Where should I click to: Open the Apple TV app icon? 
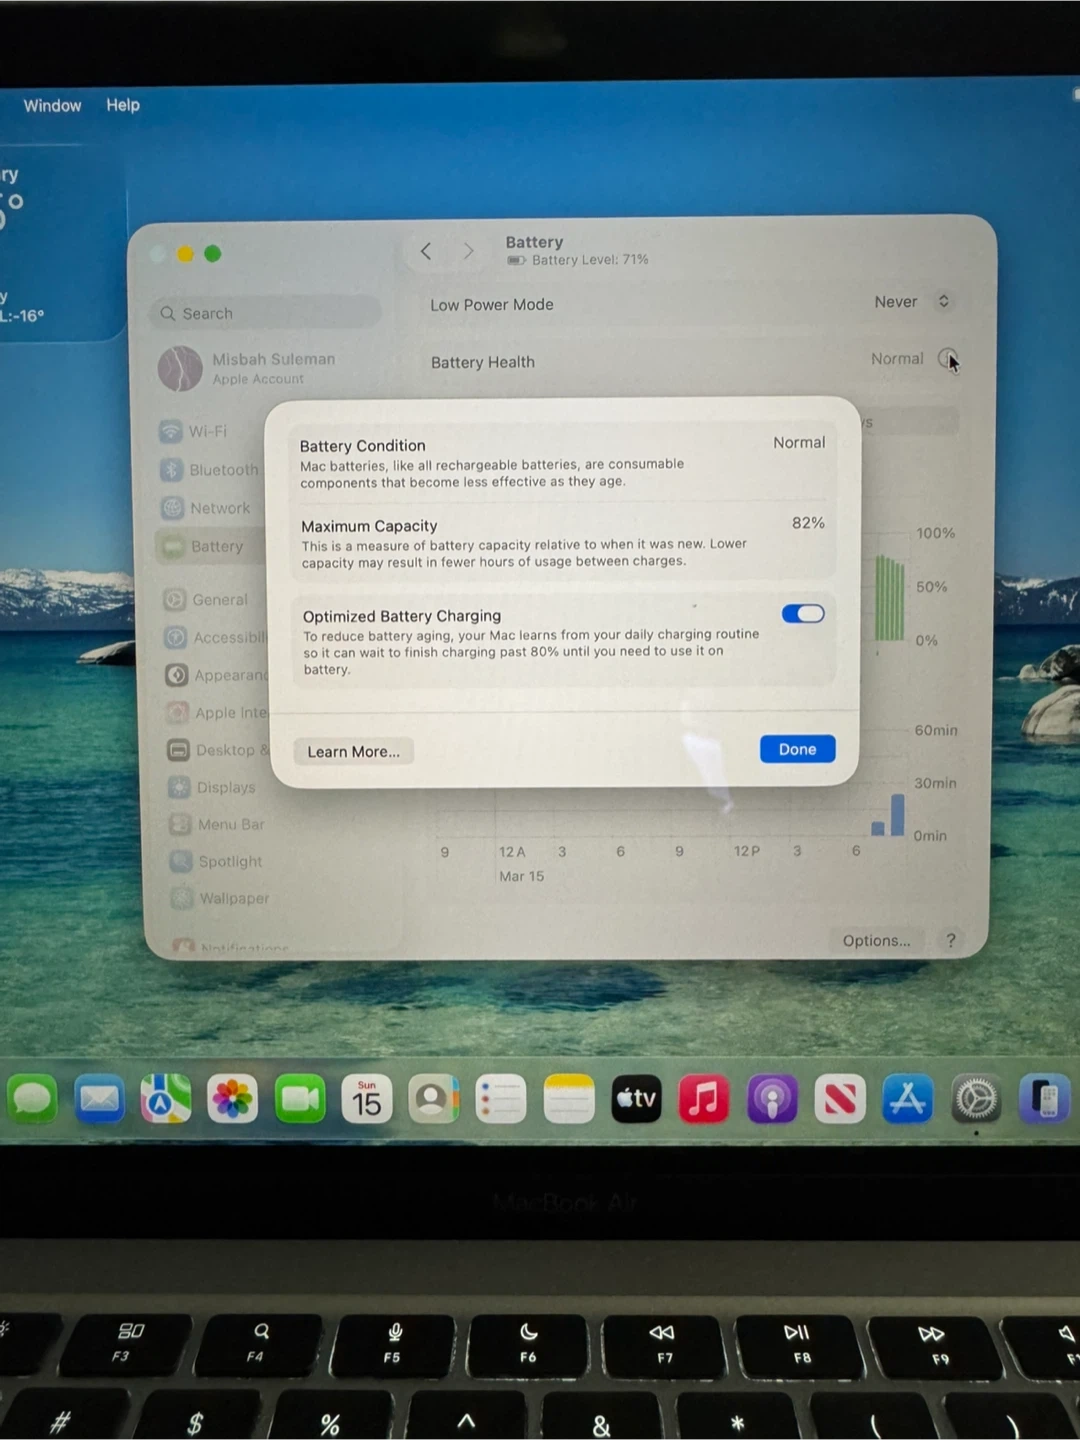(636, 1100)
